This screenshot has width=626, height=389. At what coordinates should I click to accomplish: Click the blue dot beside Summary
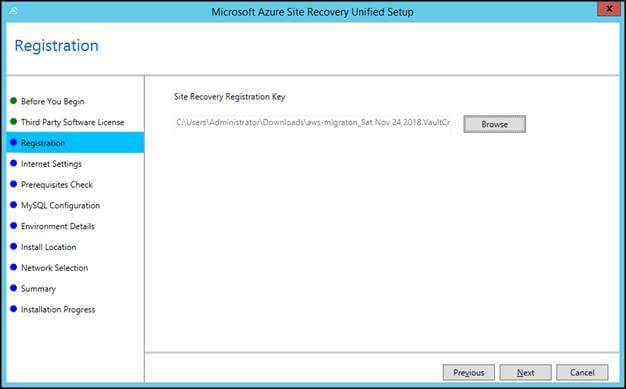tap(14, 288)
